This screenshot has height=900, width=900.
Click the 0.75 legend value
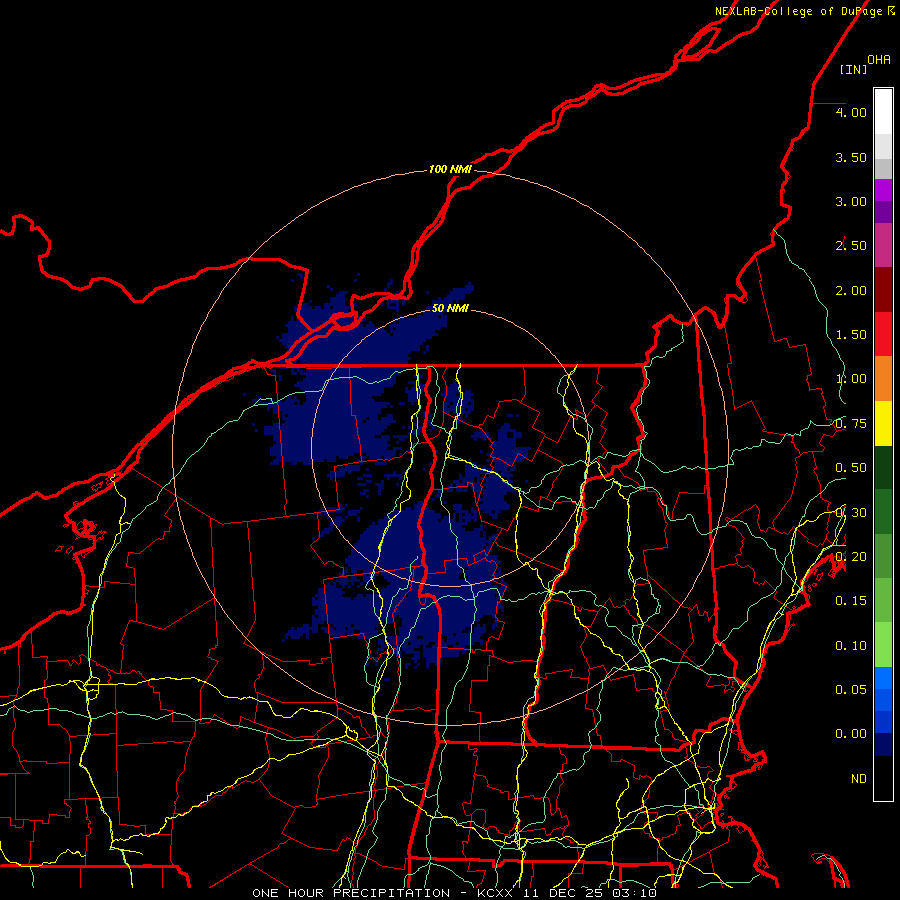click(851, 424)
